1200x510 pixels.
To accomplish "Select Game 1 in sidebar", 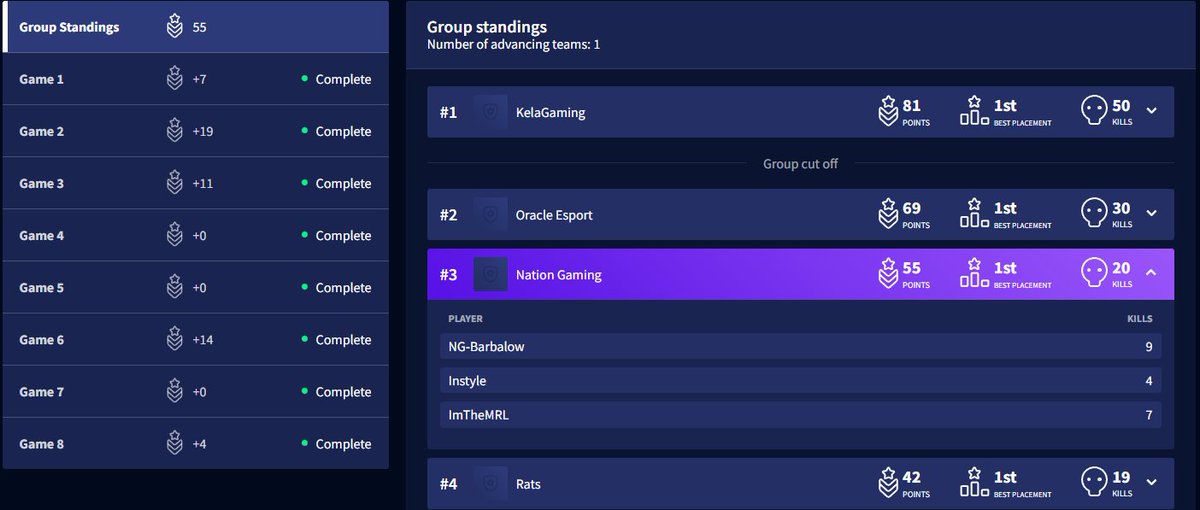I will tap(196, 79).
